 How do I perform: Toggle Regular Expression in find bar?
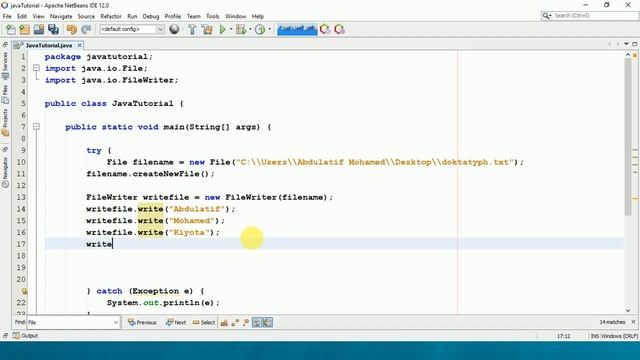pyautogui.click(x=246, y=323)
